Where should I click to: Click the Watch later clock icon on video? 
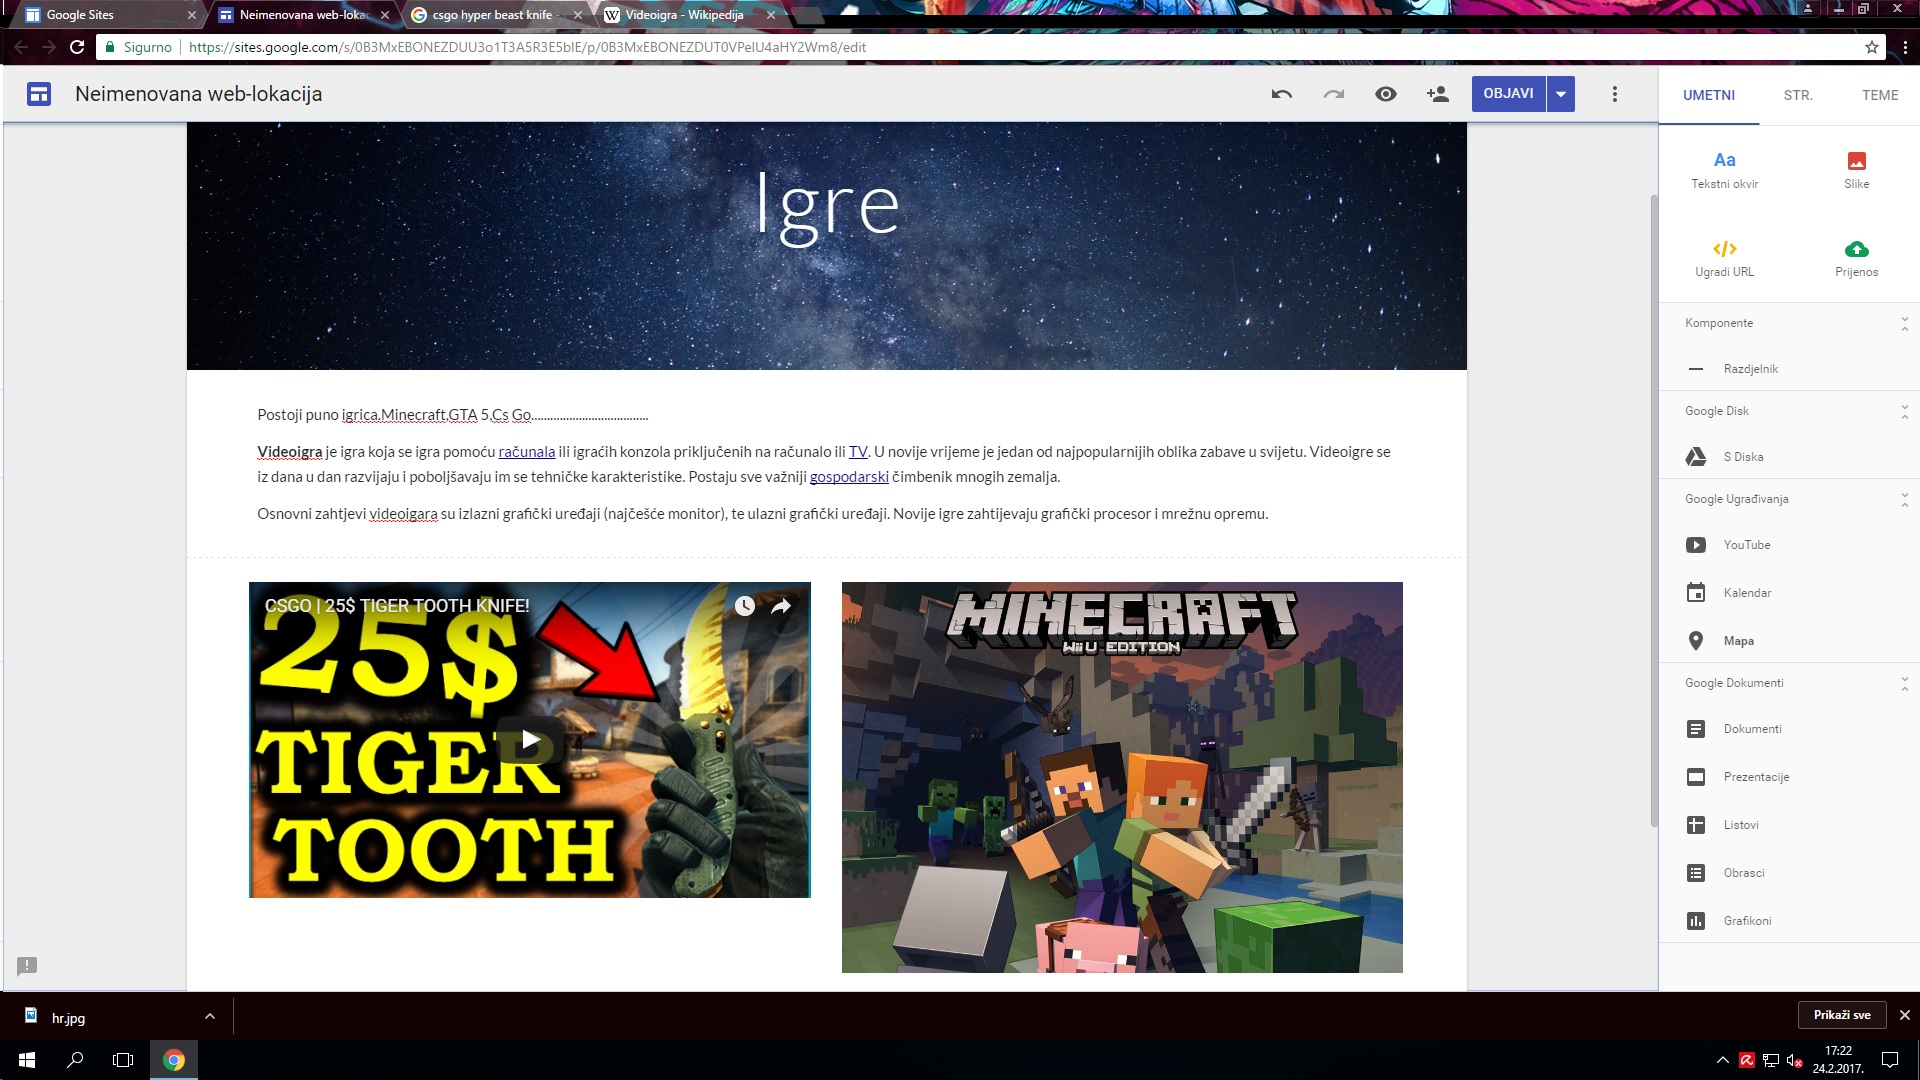pyautogui.click(x=744, y=606)
